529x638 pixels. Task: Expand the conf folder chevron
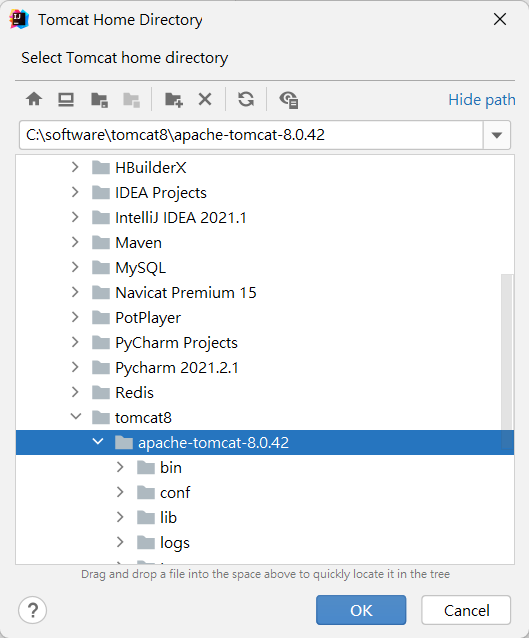coord(120,492)
